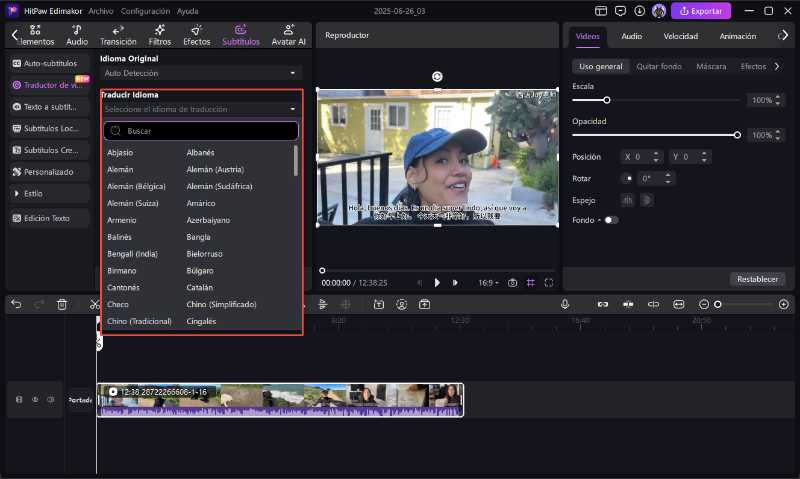Viewport: 800px width, 479px height.
Task: Click the face/avatar timeline icon
Action: point(402,305)
